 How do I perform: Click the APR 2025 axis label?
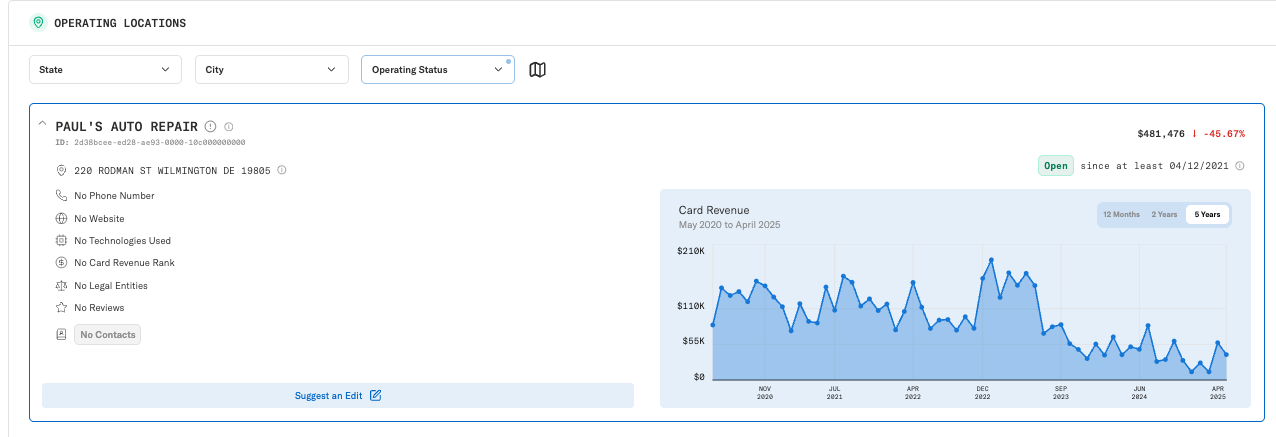(1218, 393)
